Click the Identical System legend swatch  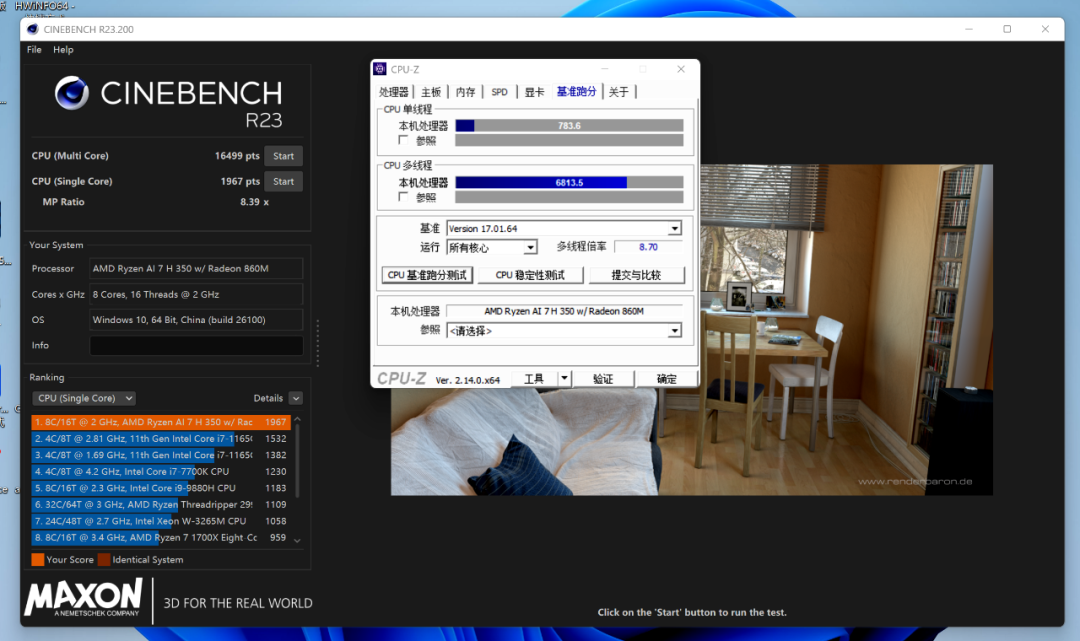(104, 559)
